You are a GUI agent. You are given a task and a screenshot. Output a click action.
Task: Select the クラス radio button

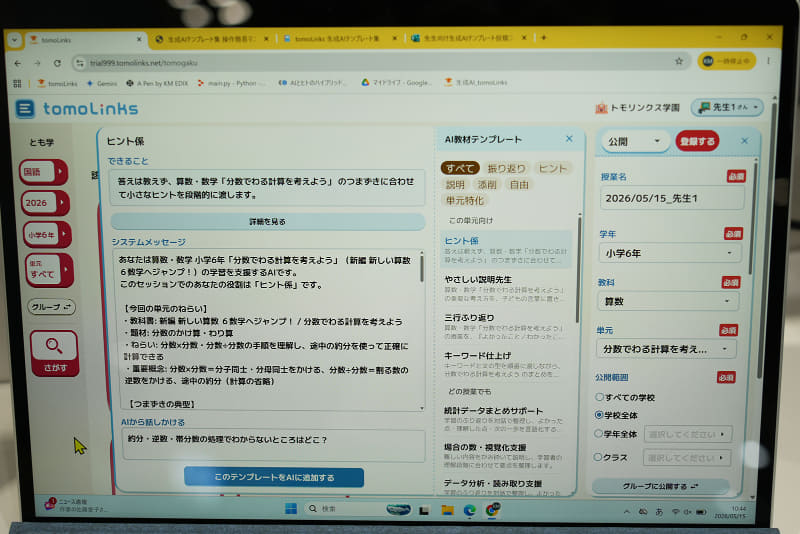tap(597, 457)
